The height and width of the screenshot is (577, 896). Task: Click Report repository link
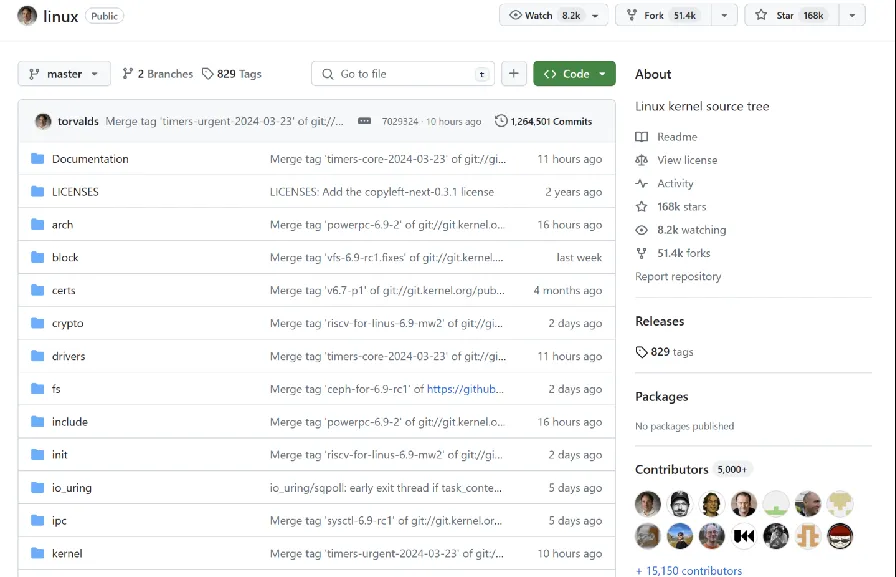[x=678, y=277]
